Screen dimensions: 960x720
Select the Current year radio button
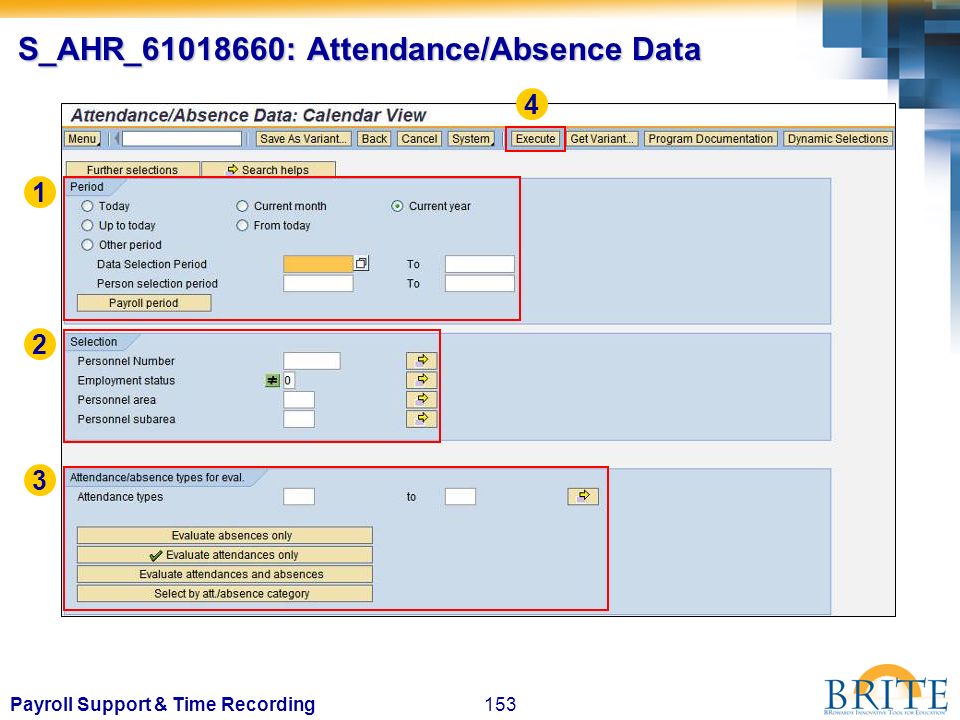pyautogui.click(x=397, y=206)
